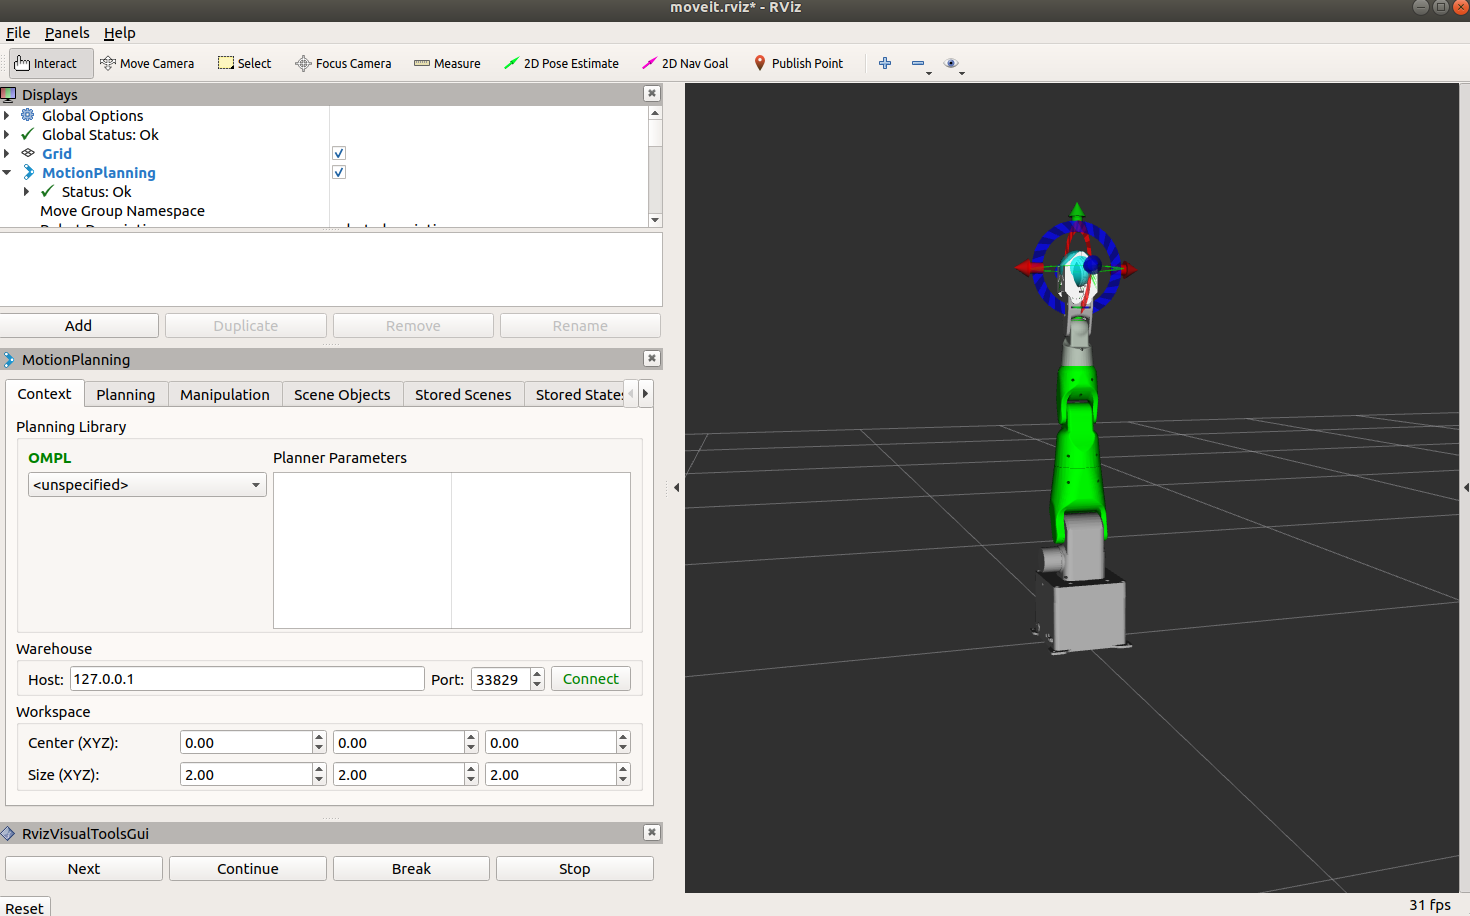Select the Publish Point tool
Viewport: 1470px width, 916px height.
798,63
